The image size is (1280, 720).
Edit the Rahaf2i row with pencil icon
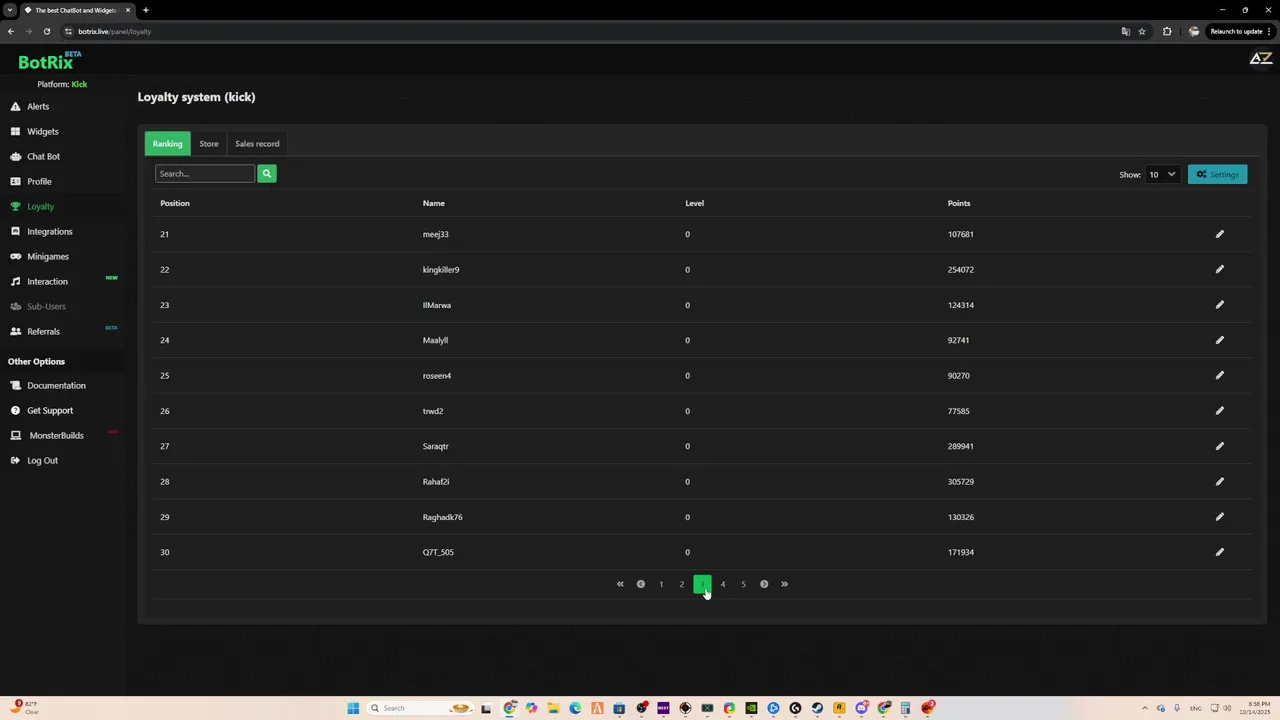(x=1219, y=481)
